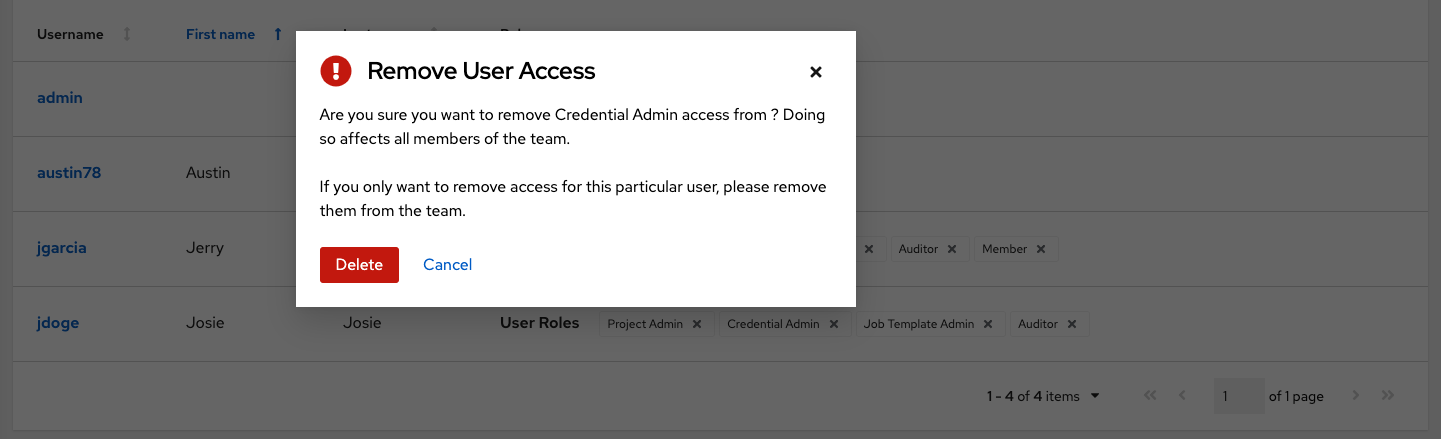The image size is (1441, 439).
Task: Remove Auditor role from jdoge row
Action: (x=1071, y=324)
